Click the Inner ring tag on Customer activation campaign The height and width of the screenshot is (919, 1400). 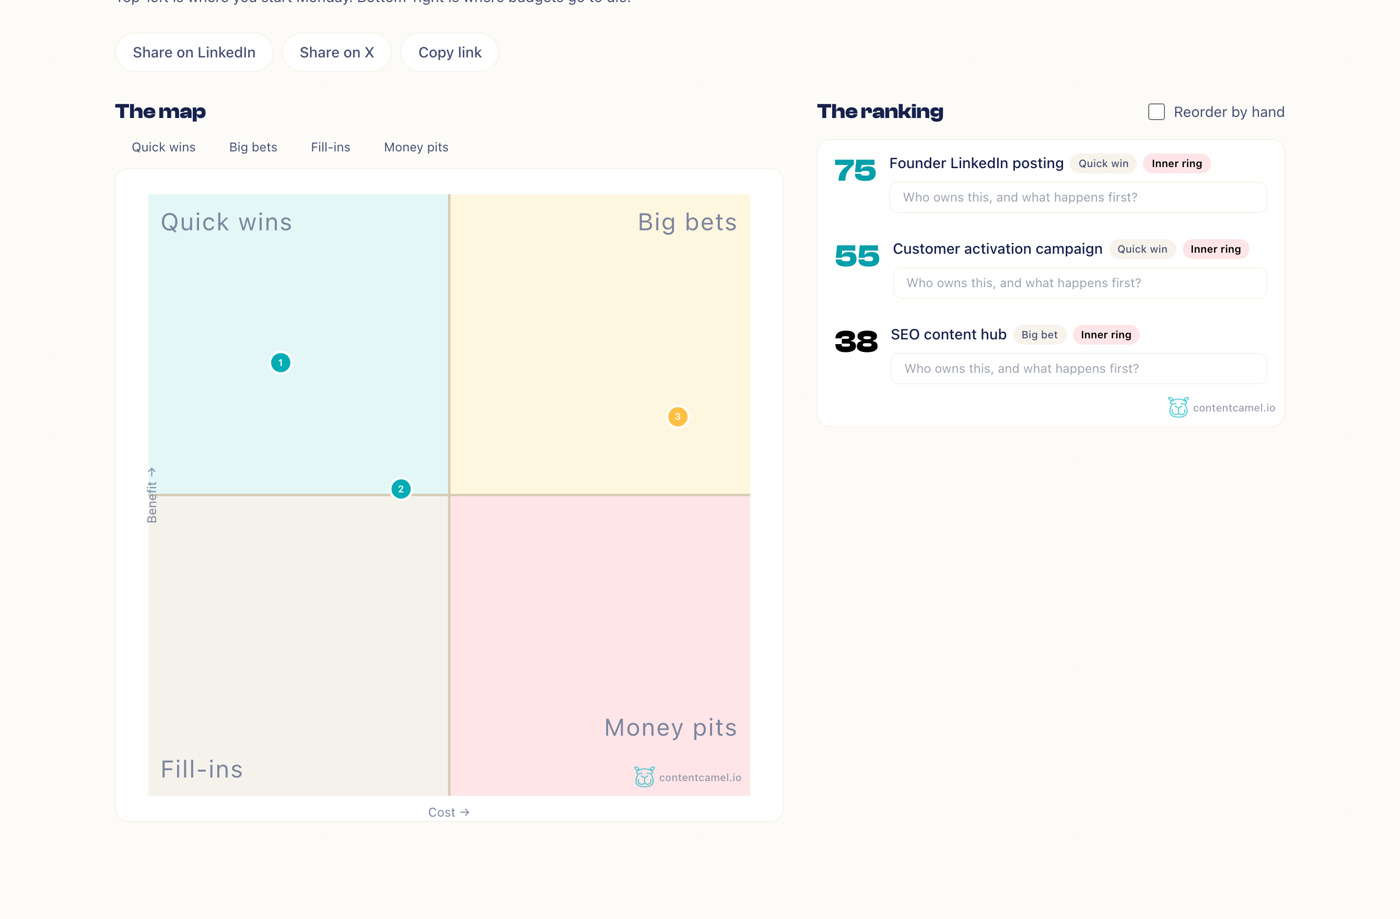click(1216, 249)
